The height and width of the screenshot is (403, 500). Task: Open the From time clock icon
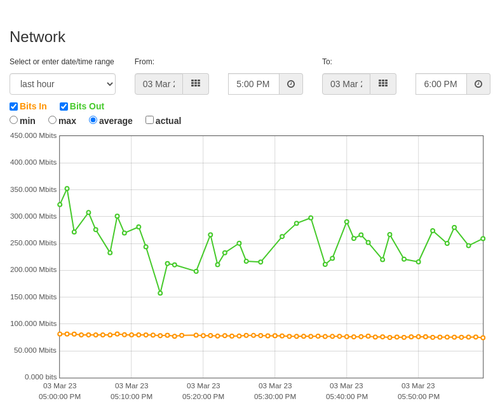tap(291, 84)
